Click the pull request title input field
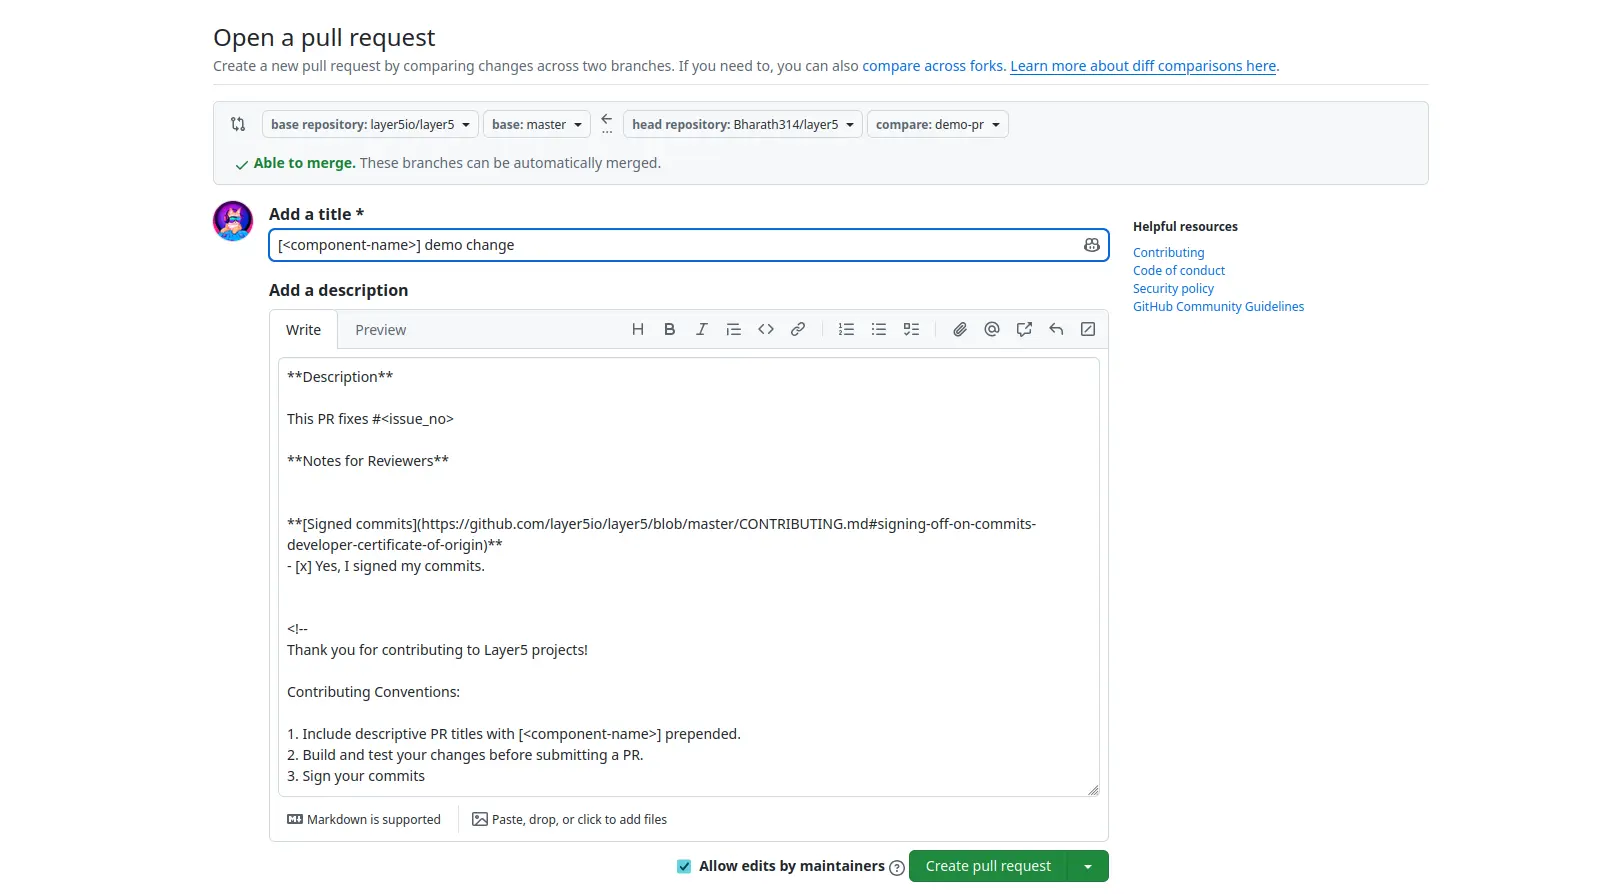The width and height of the screenshot is (1617, 894). tap(689, 245)
